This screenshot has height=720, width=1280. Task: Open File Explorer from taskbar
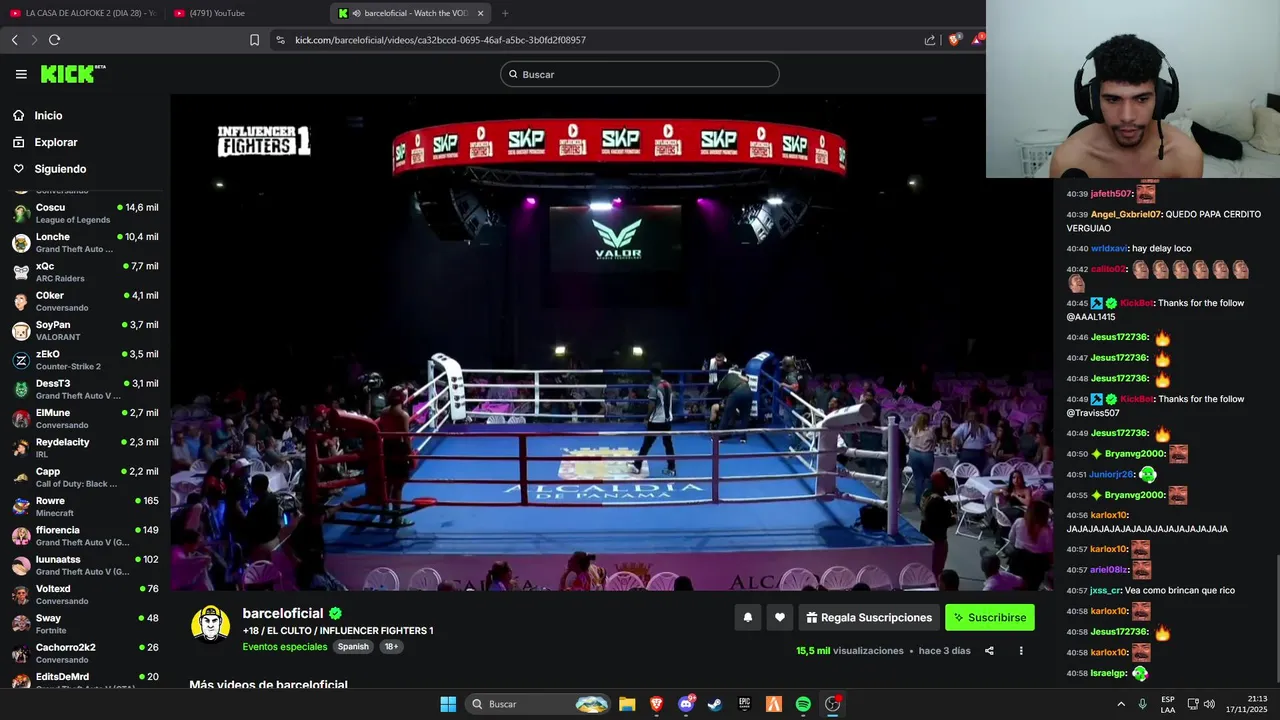coord(627,704)
